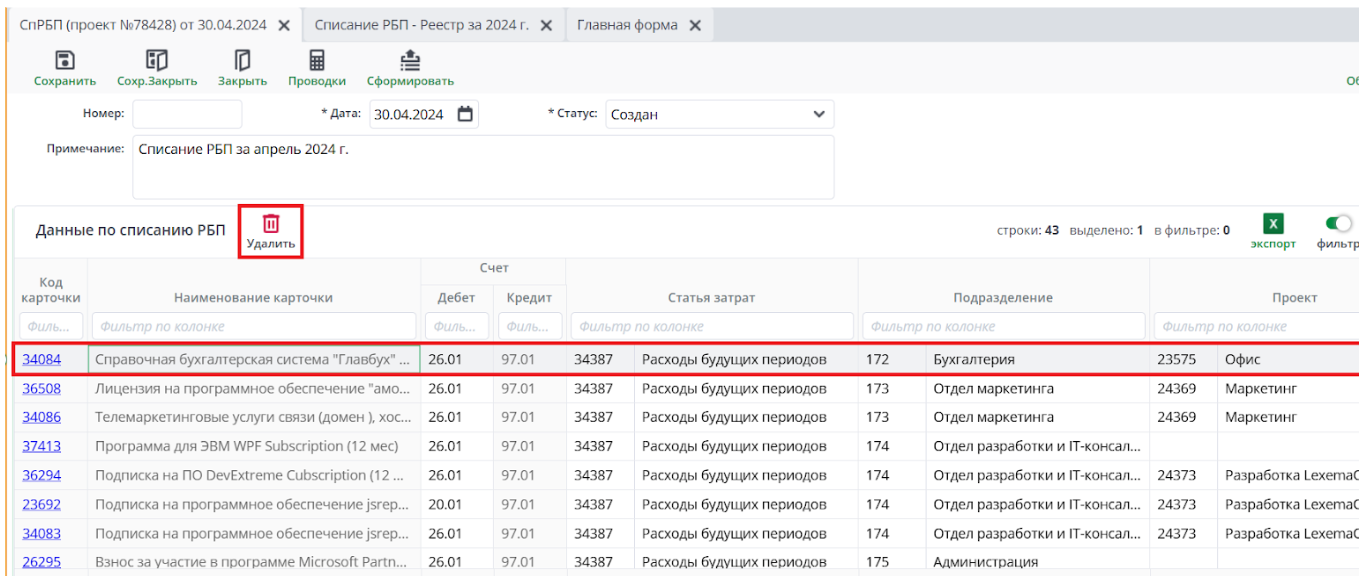The image size is (1359, 576).
Task: Click card code link 37413
Action: tap(42, 446)
